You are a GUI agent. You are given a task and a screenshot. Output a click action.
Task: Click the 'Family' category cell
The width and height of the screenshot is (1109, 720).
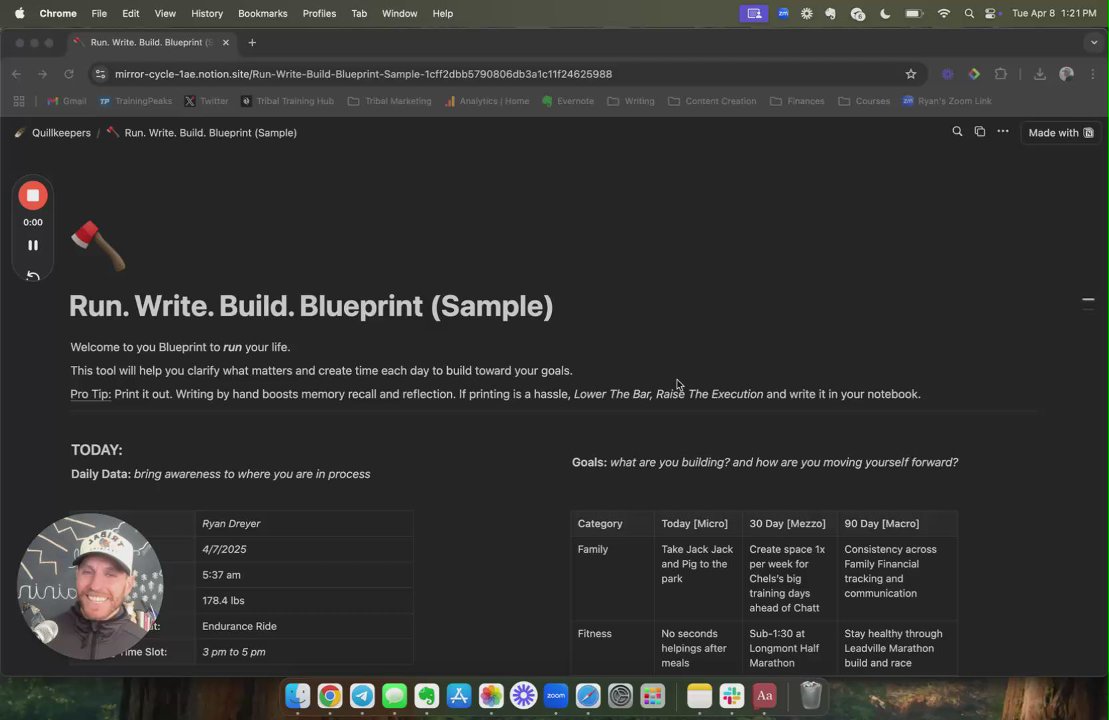612,579
